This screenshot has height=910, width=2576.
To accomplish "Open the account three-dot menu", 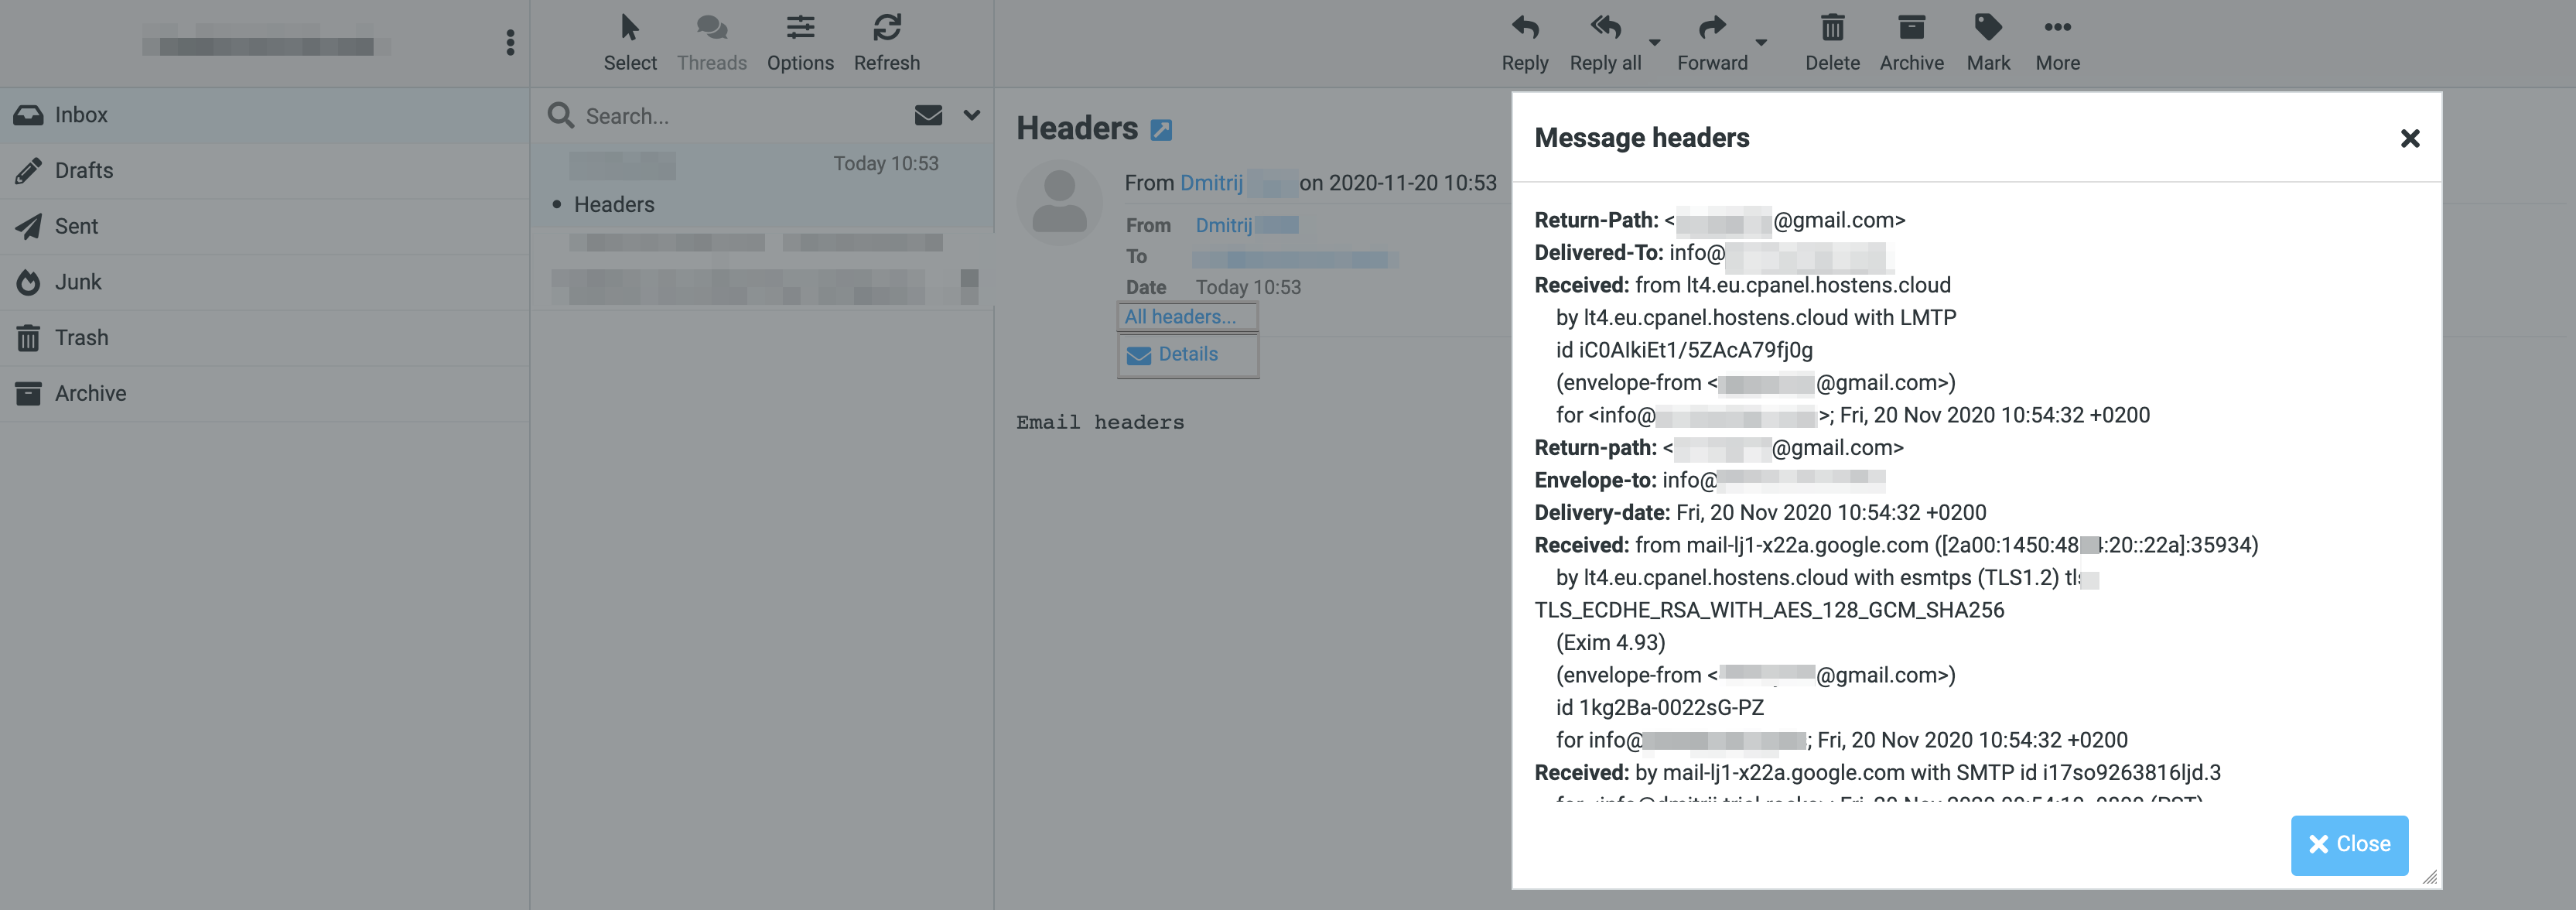I will 510,42.
